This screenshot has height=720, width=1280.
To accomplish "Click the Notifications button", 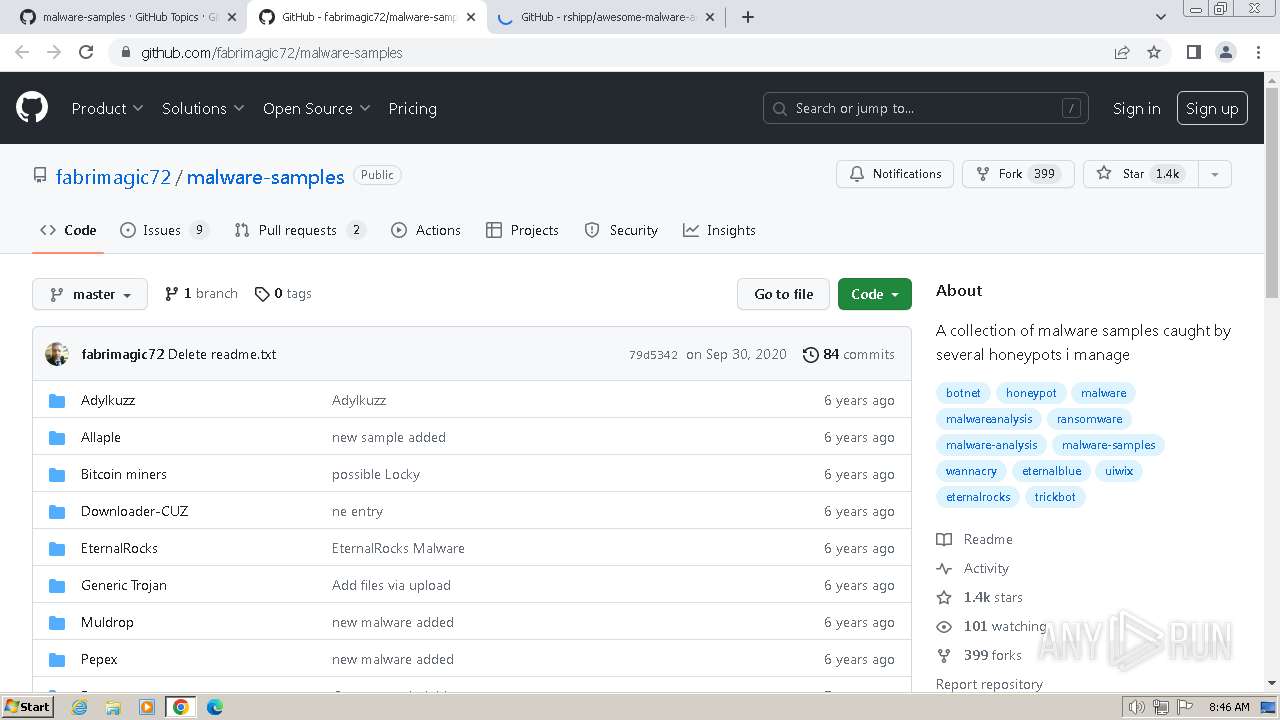I will (895, 174).
